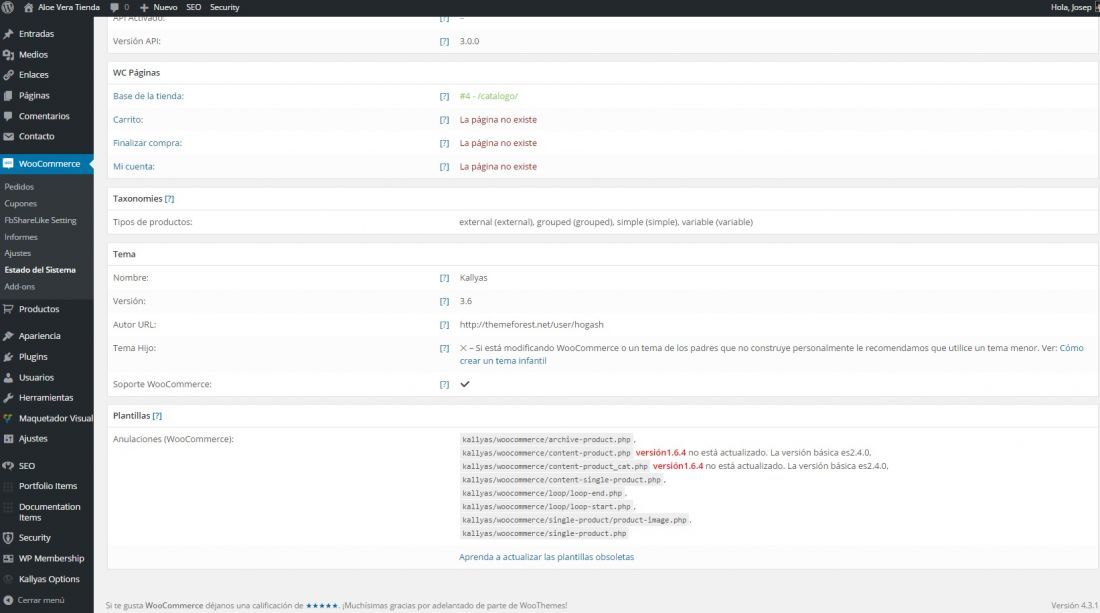Viewport: 1100px width, 613px height.
Task: Click the Comentarios speech icon in sidebar
Action: [8, 116]
